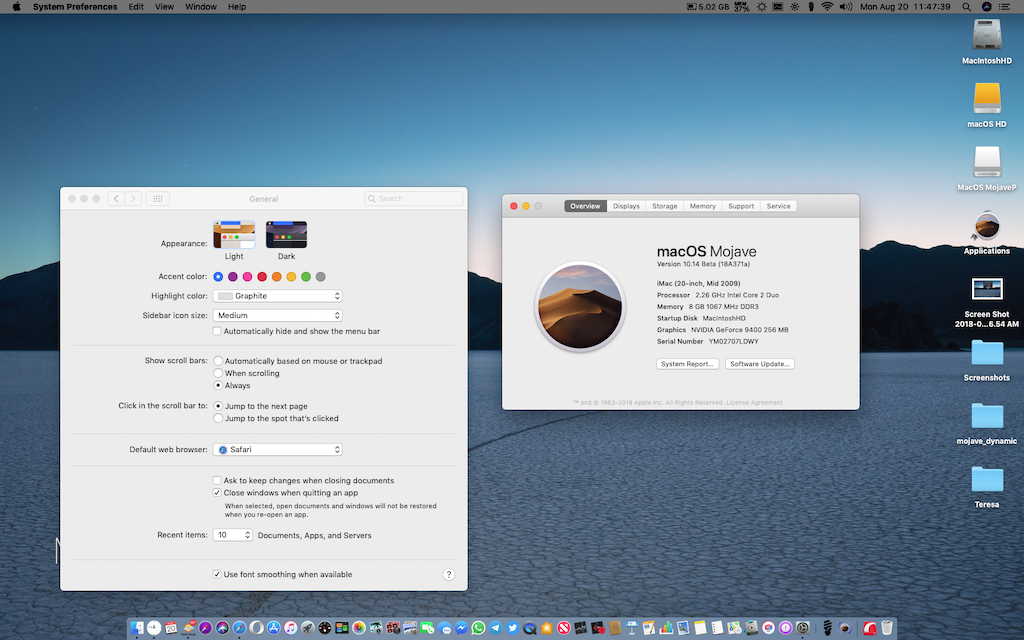
Task: Open Telegram in the Dock
Action: (x=495, y=628)
